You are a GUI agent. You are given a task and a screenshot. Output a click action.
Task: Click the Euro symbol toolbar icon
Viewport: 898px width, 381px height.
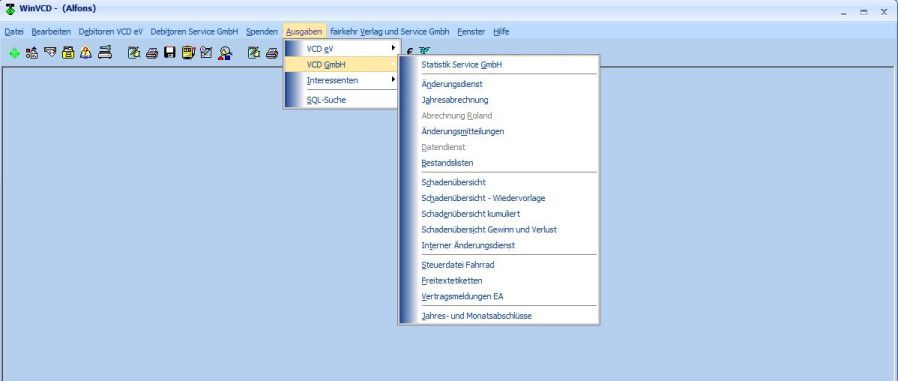(409, 51)
